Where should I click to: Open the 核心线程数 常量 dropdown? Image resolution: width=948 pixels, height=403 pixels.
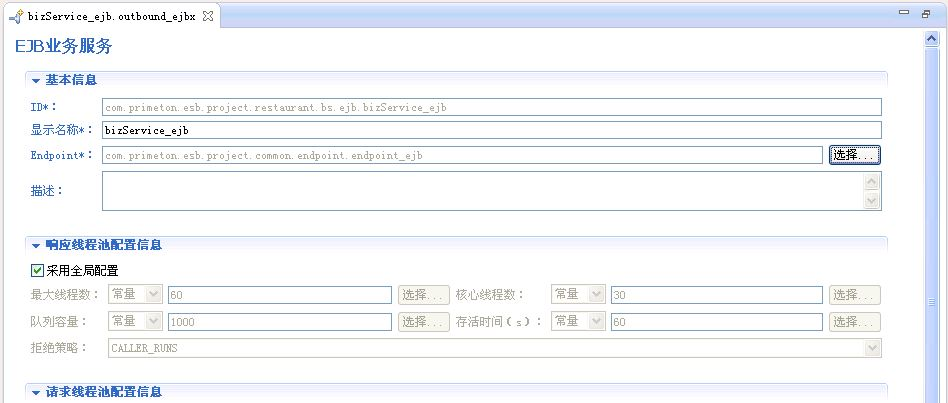tap(596, 294)
